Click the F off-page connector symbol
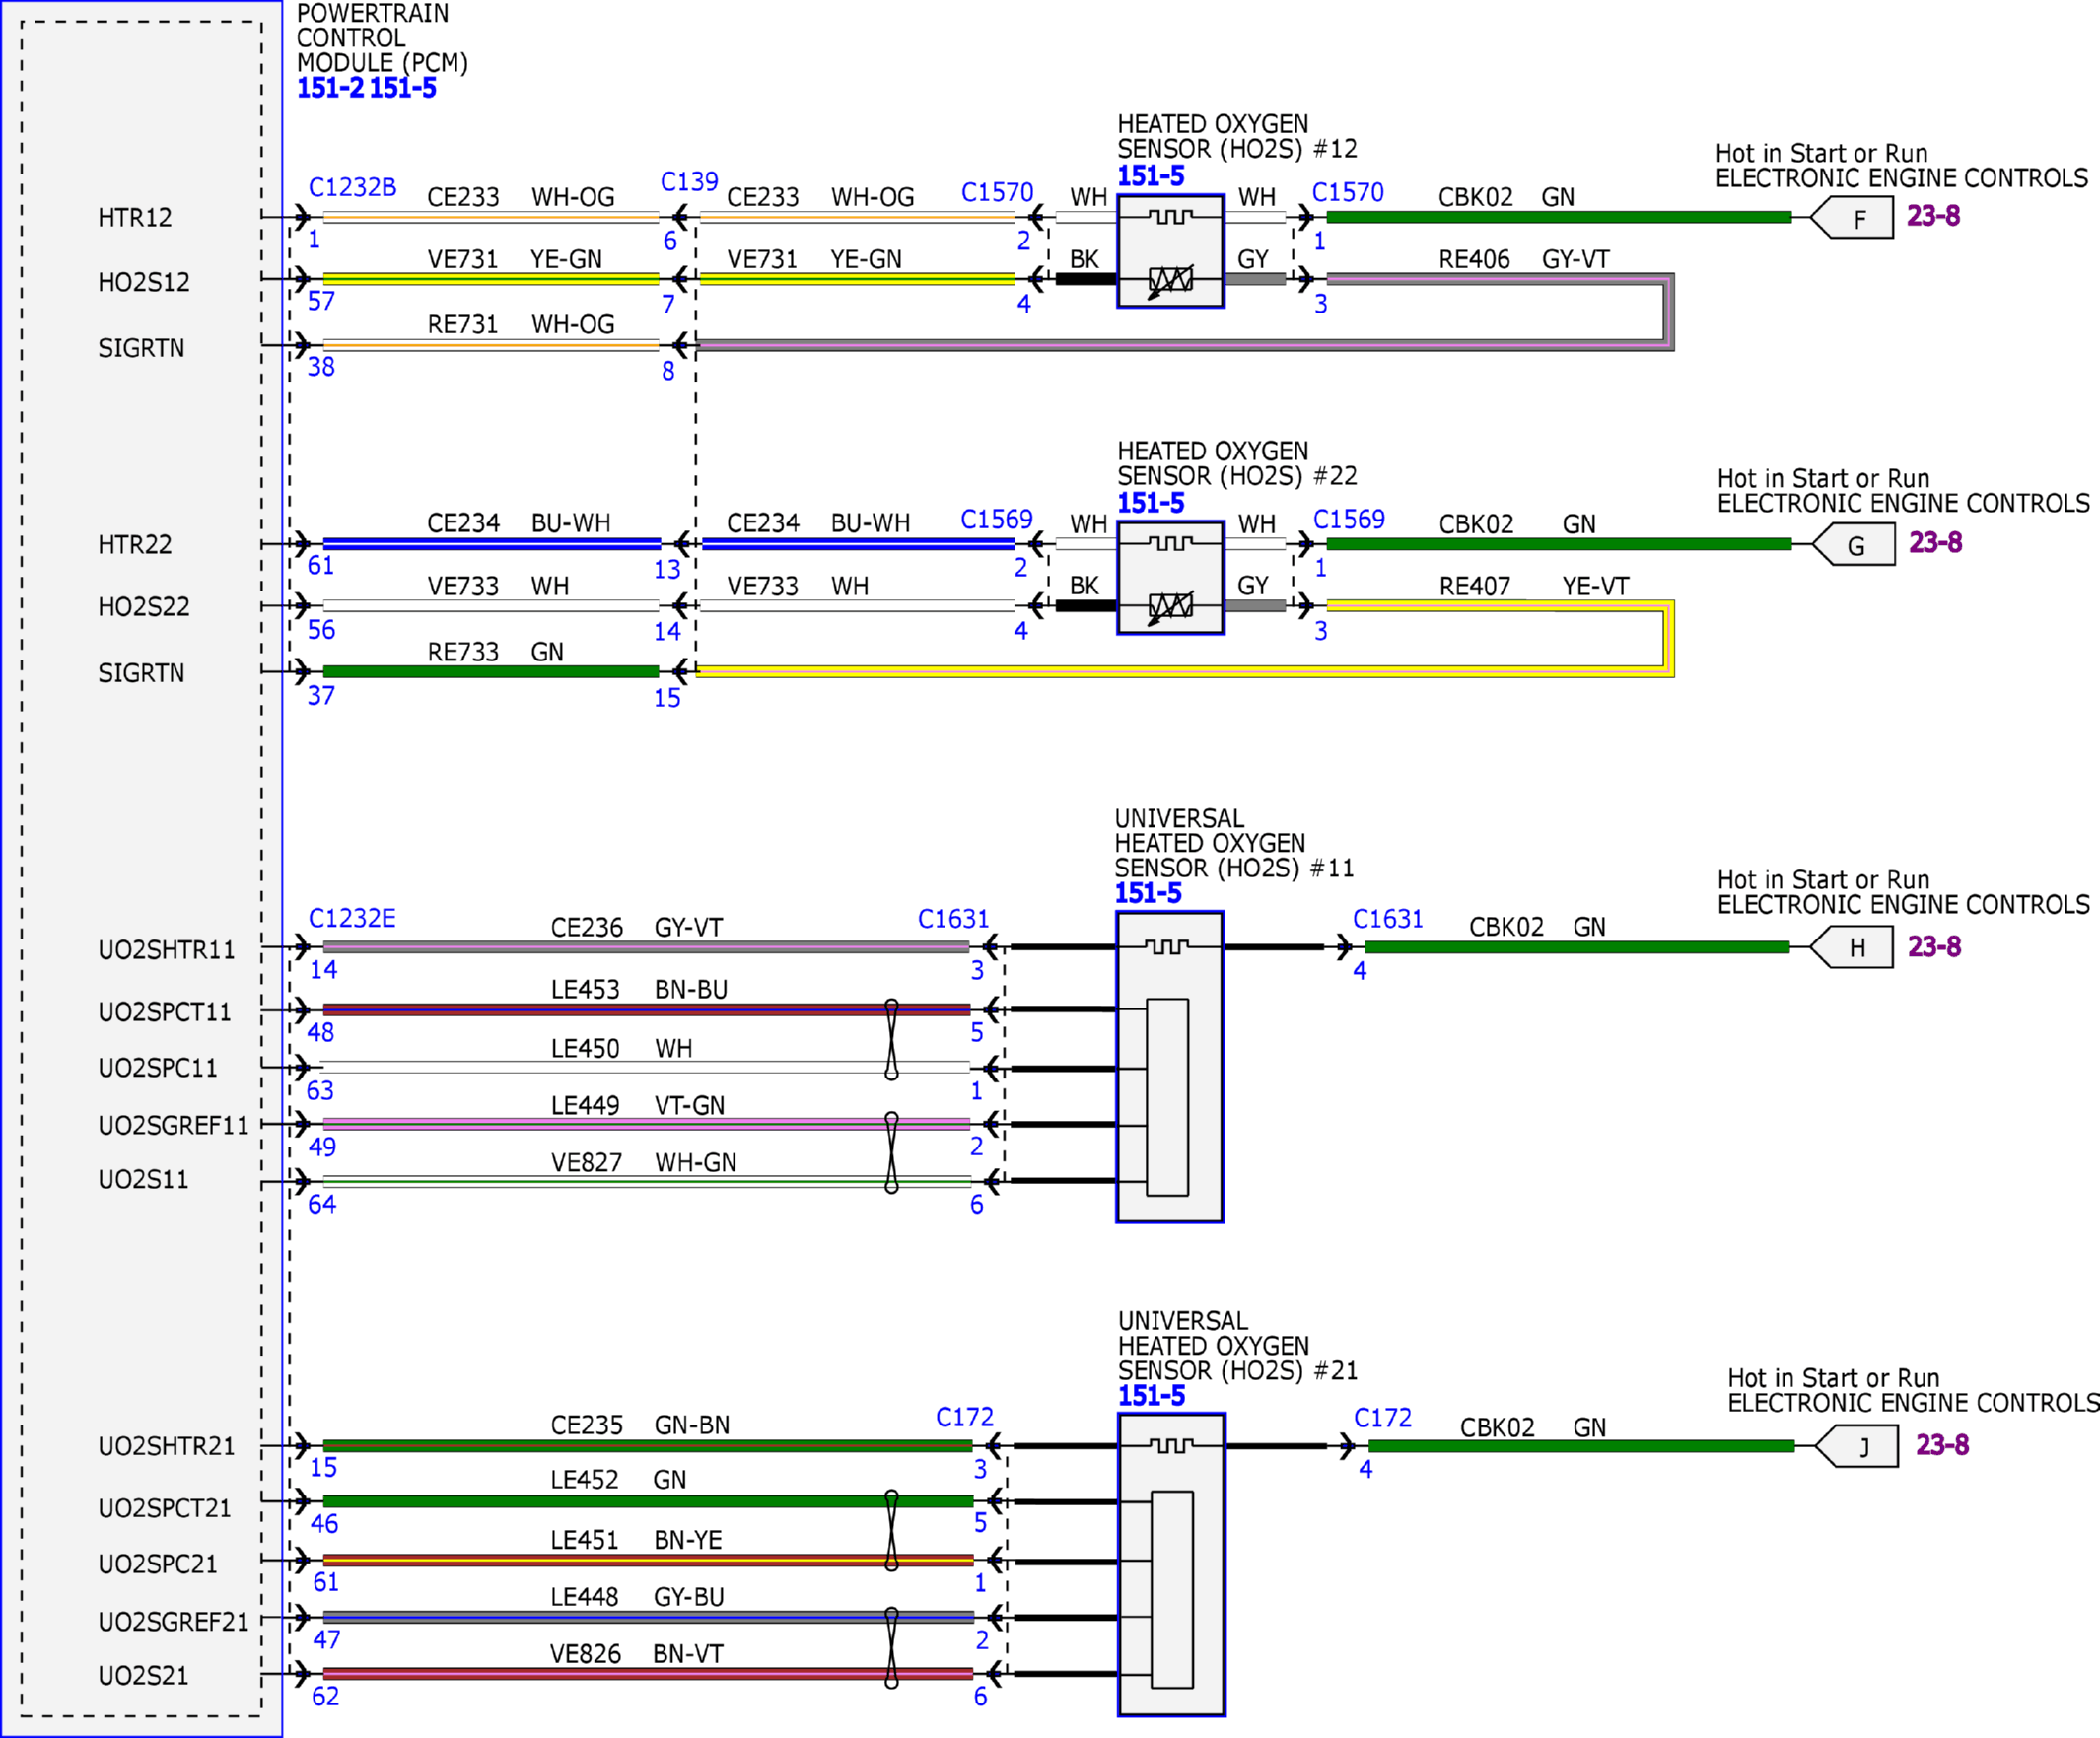Image resolution: width=2100 pixels, height=1738 pixels. pyautogui.click(x=1853, y=217)
